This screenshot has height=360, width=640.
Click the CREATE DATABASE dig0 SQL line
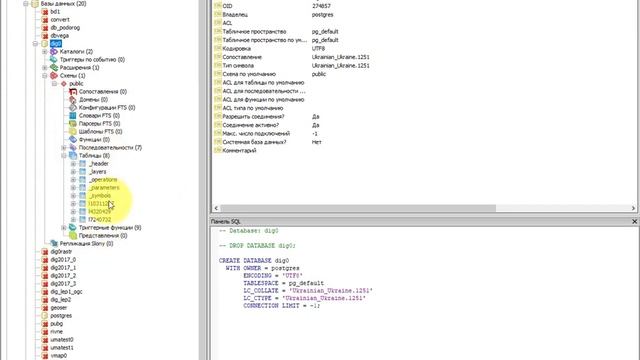pos(254,260)
